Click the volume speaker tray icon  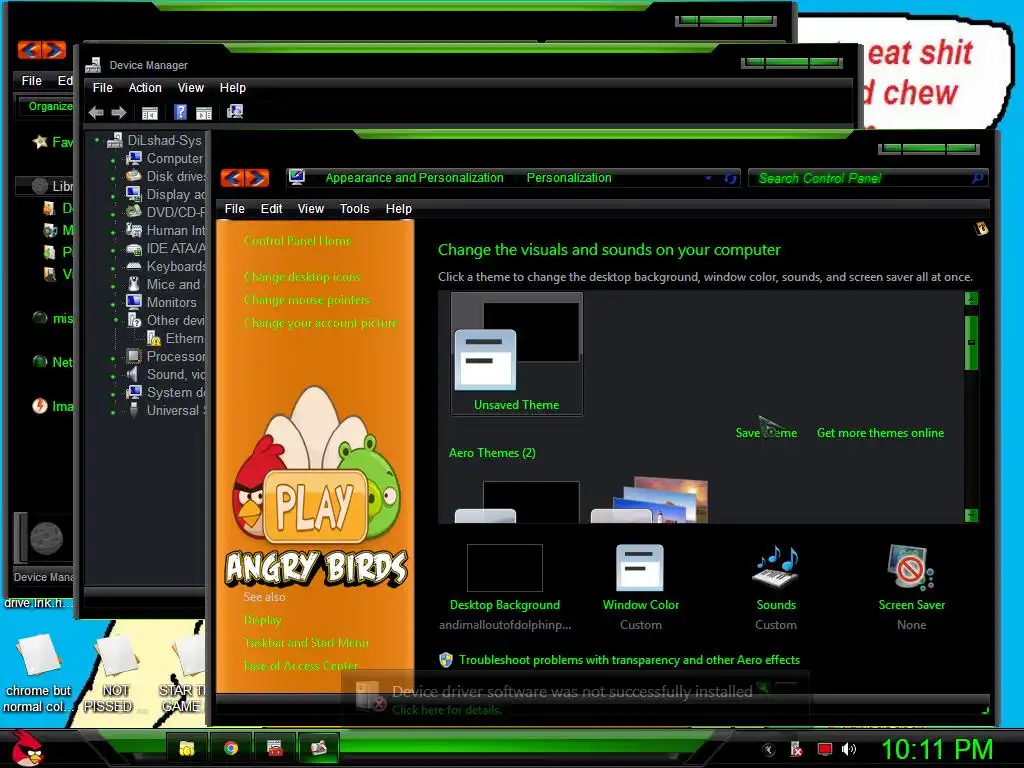click(848, 749)
